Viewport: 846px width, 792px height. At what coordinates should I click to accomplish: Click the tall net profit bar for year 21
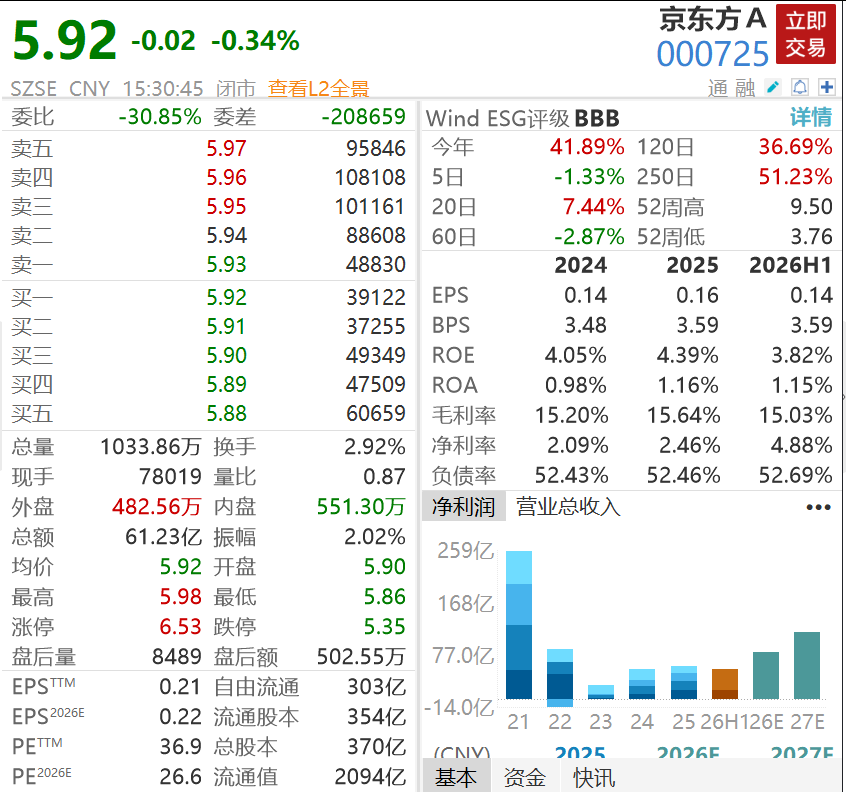pyautogui.click(x=519, y=625)
